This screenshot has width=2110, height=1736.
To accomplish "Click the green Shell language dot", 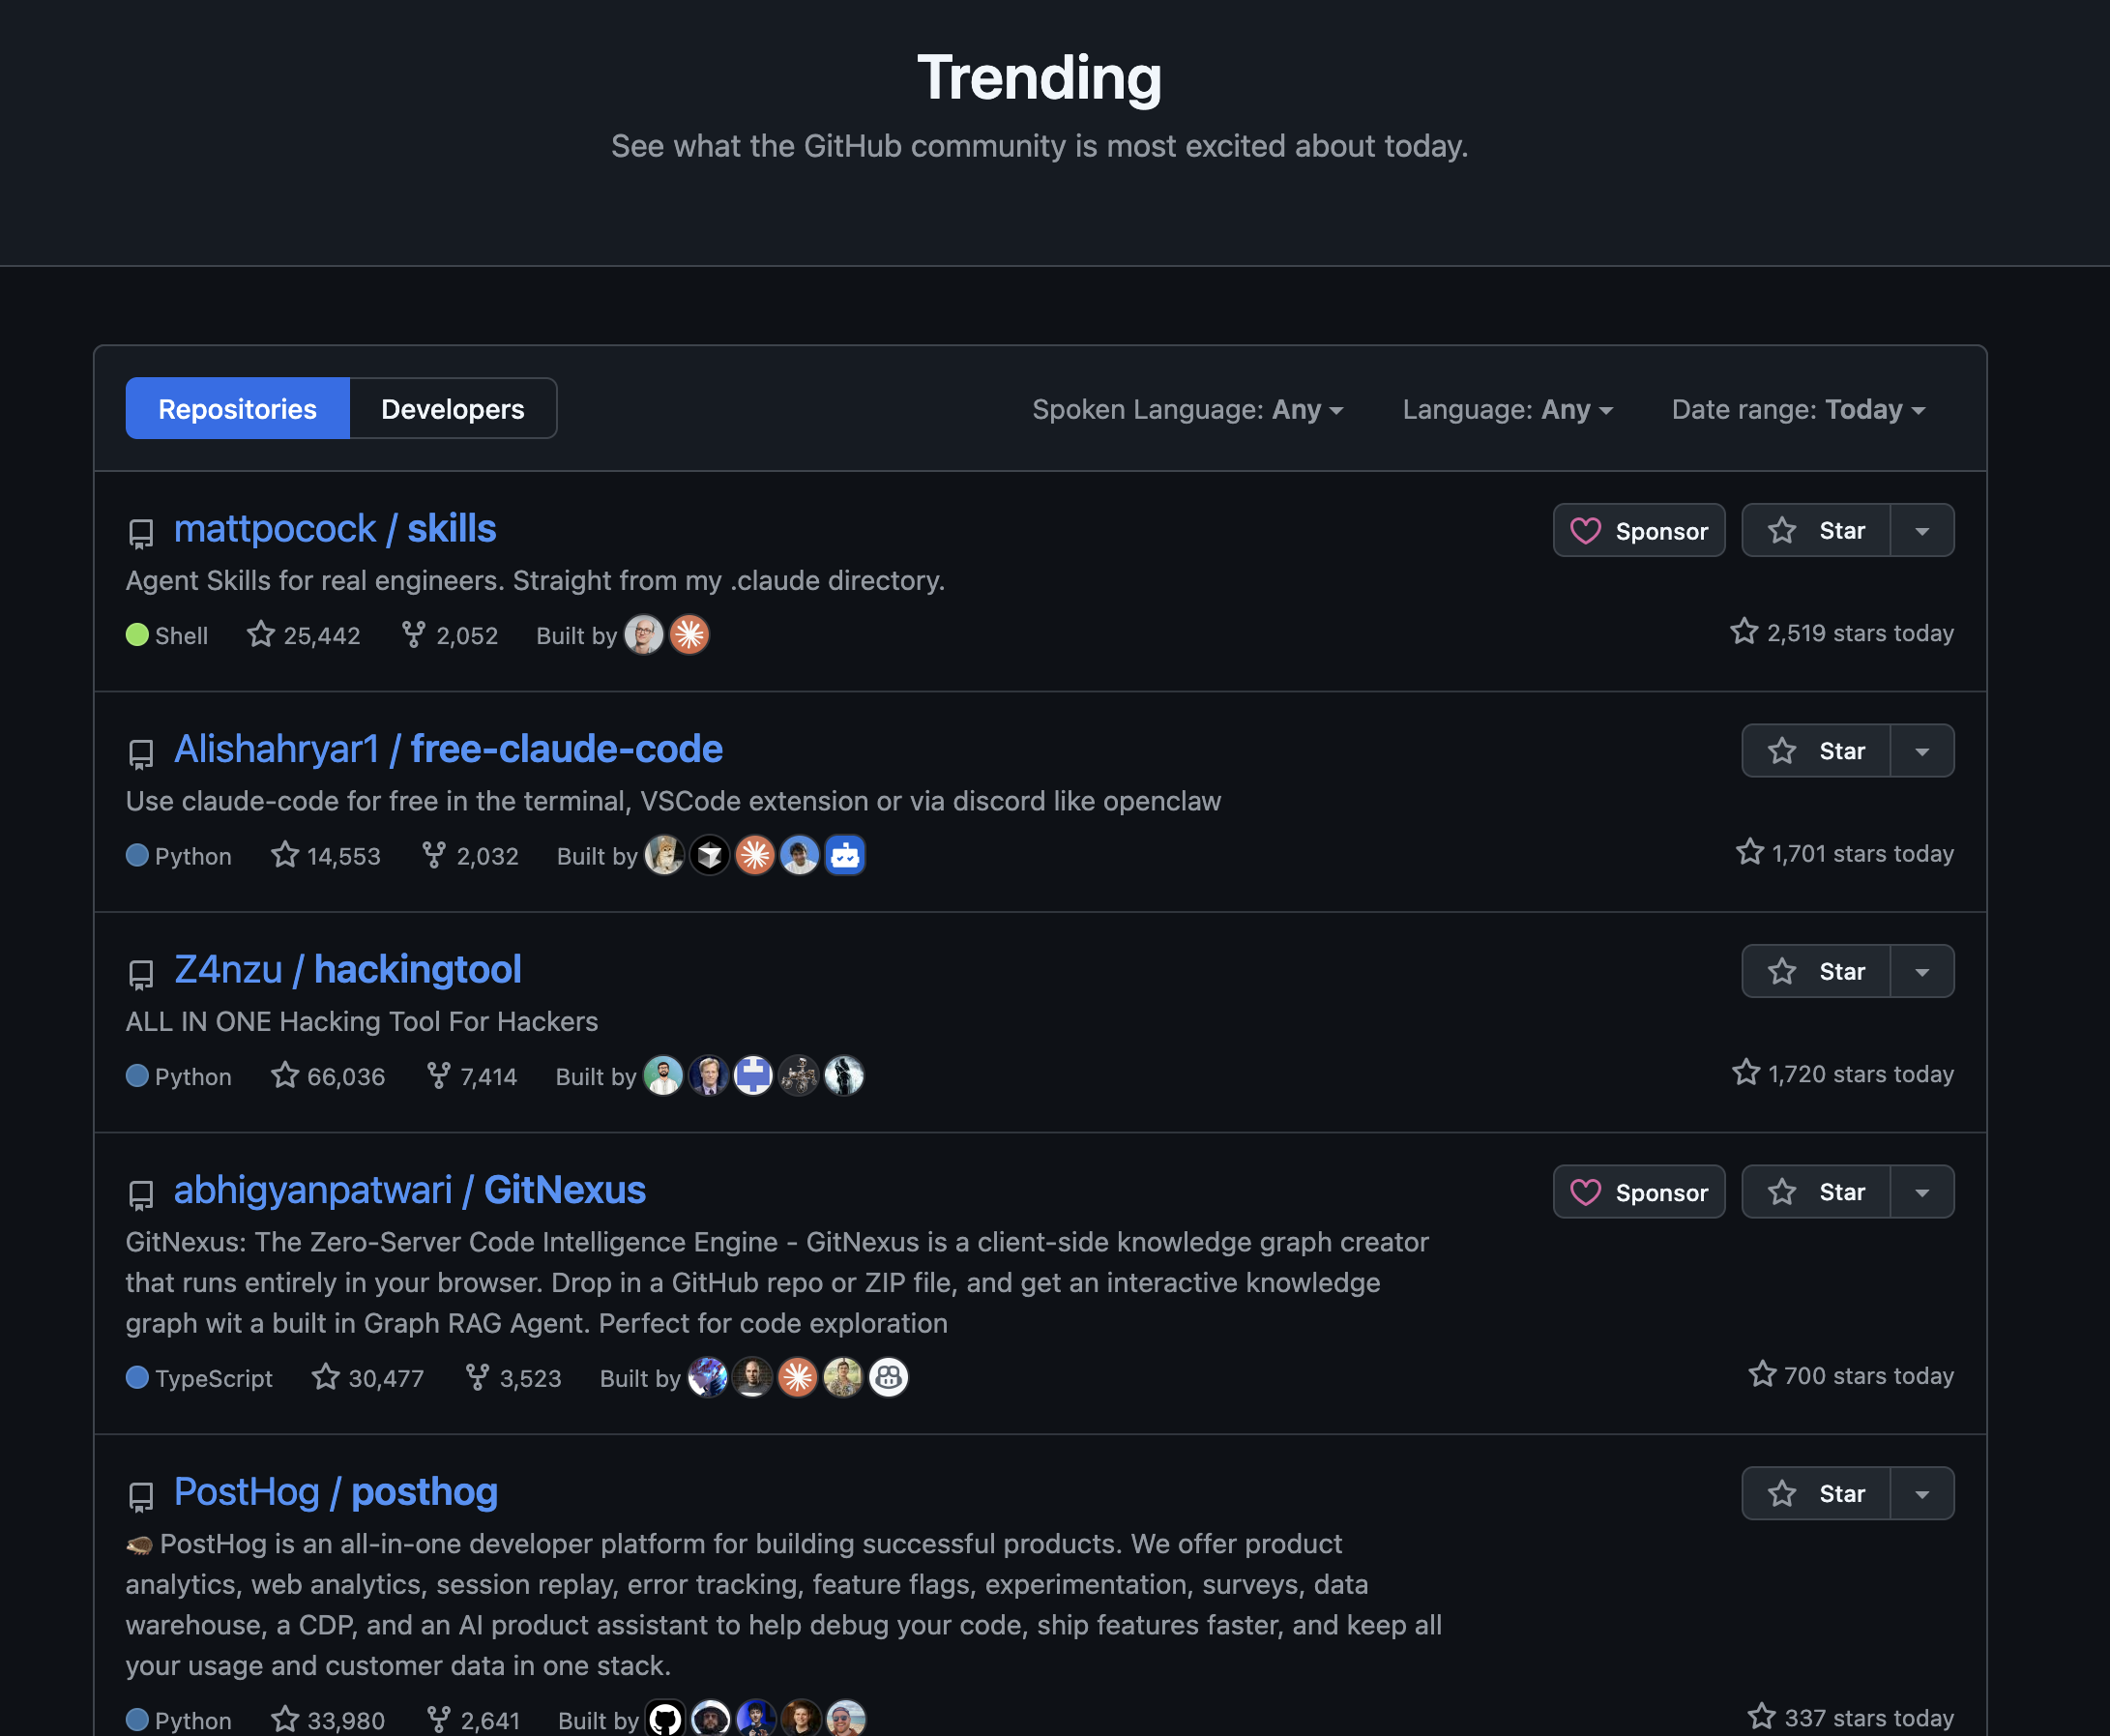I will tap(137, 635).
